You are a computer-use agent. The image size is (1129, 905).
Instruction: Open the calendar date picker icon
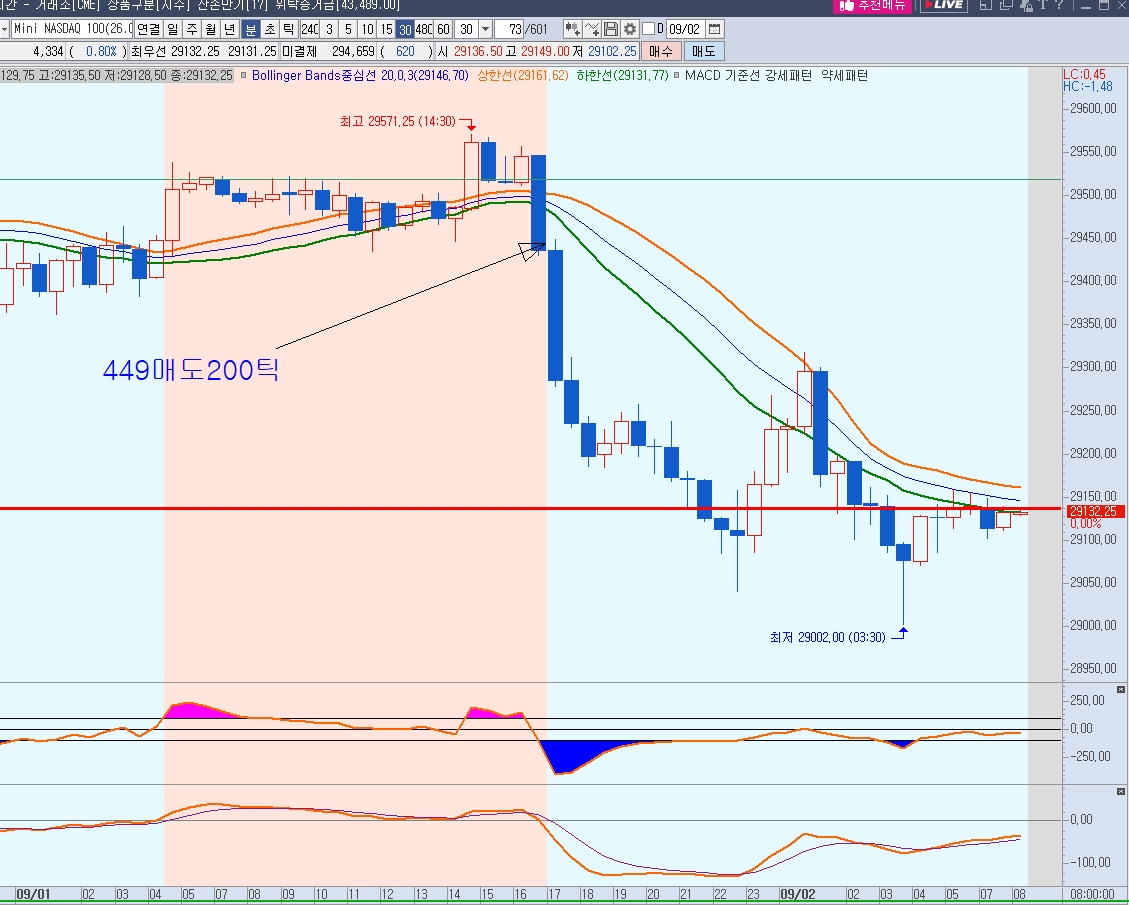pos(714,29)
